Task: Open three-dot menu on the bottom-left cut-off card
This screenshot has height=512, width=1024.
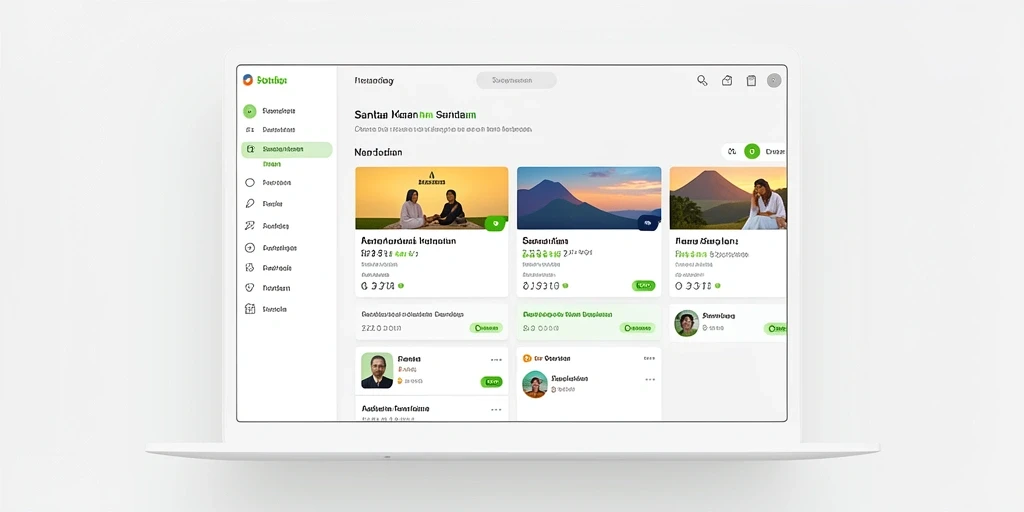Action: (496, 409)
